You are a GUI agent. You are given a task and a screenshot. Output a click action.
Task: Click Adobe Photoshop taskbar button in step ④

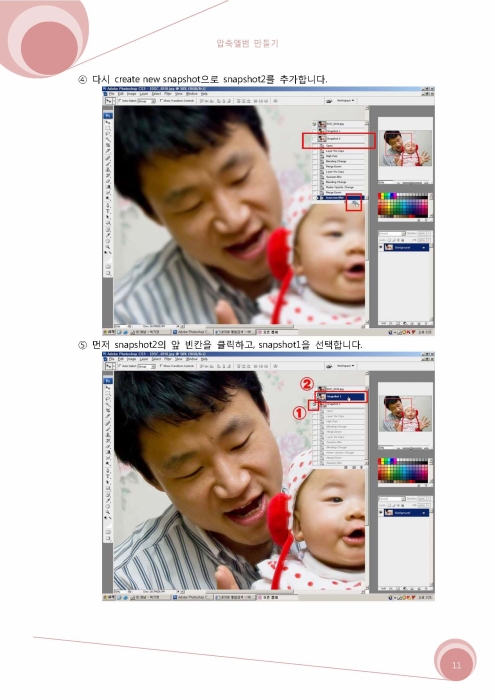pyautogui.click(x=192, y=332)
